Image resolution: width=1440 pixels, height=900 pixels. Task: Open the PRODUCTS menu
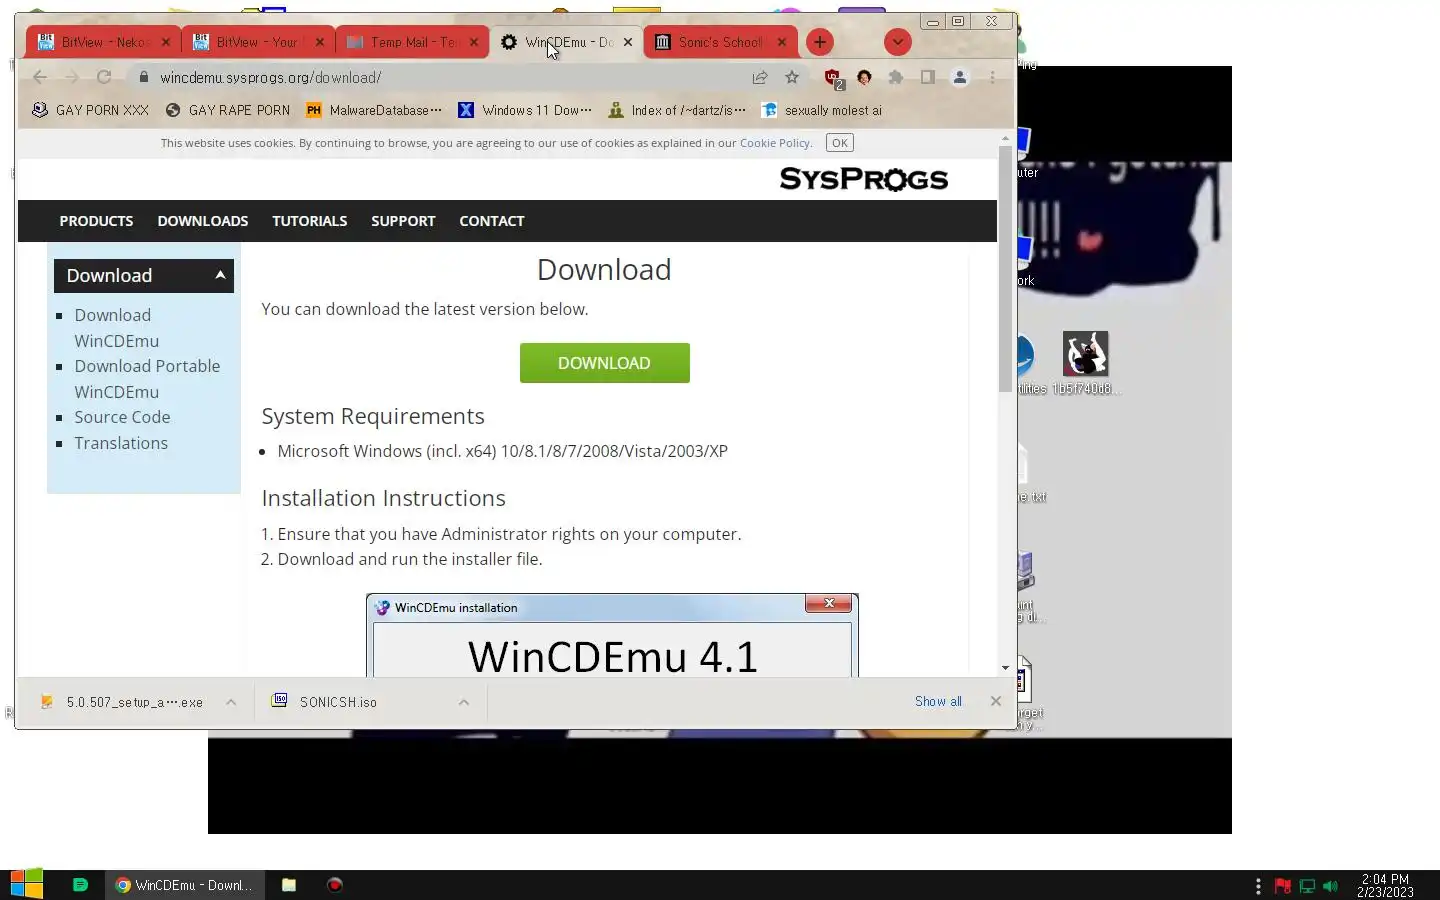(96, 221)
